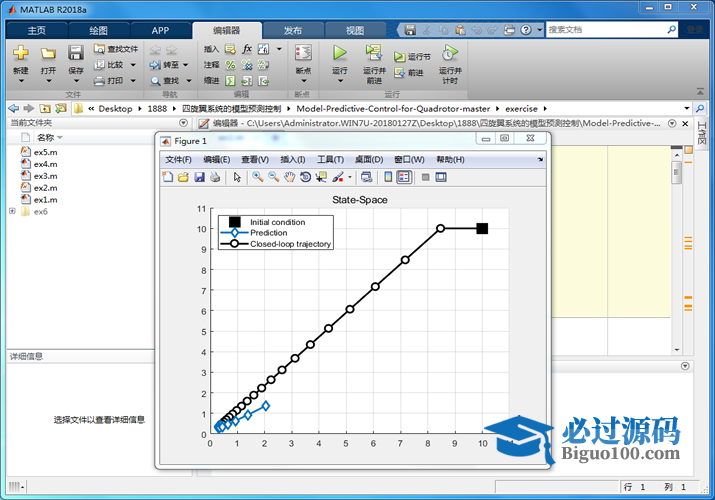Open the 比较 dropdown arrow
This screenshot has height=500, width=715.
click(x=133, y=65)
